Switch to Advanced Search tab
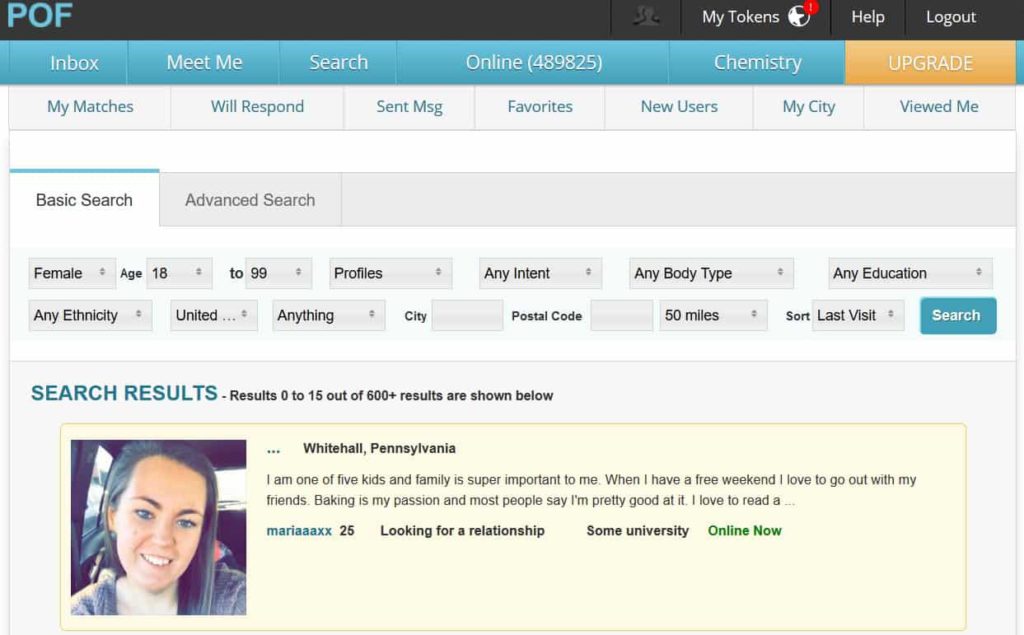Viewport: 1024px width, 635px height. pyautogui.click(x=250, y=200)
